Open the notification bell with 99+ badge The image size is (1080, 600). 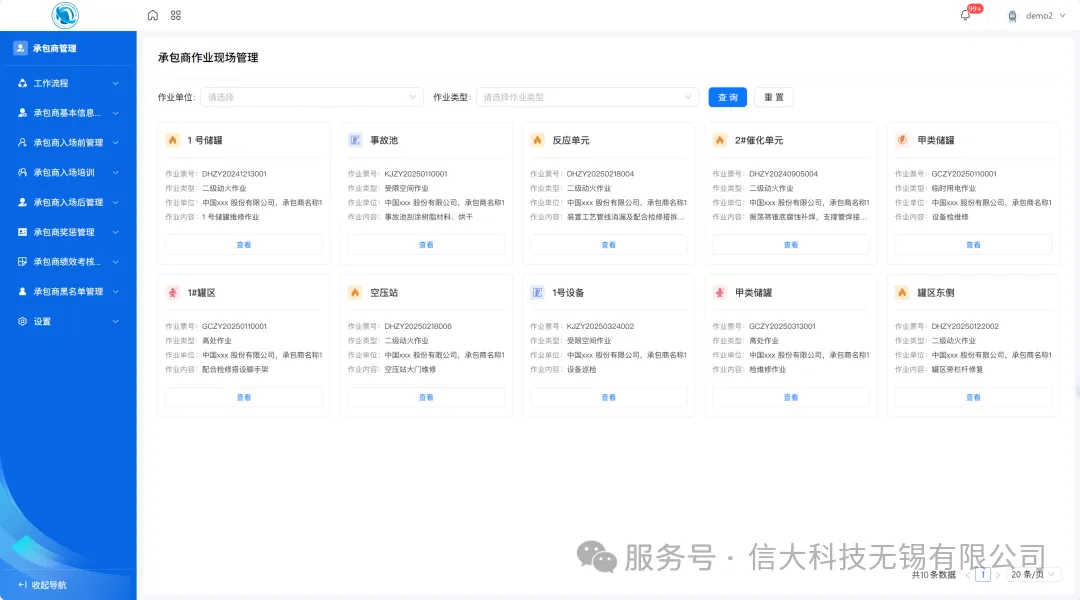coord(965,15)
